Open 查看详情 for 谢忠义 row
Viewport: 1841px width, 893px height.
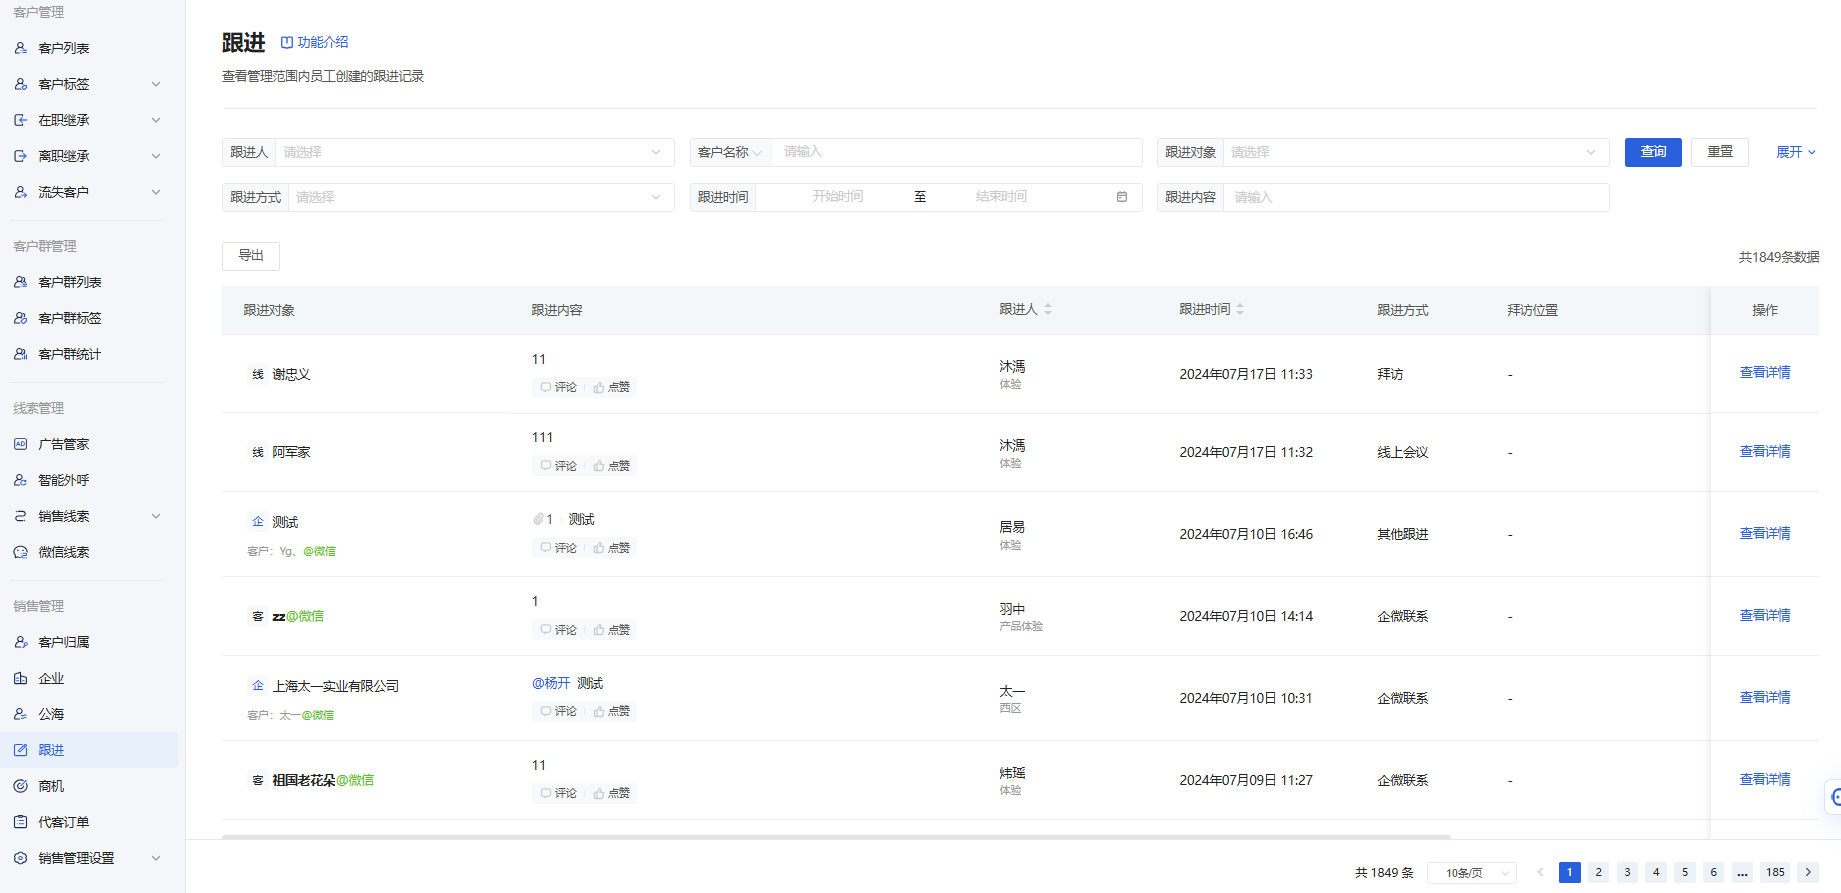click(x=1765, y=372)
